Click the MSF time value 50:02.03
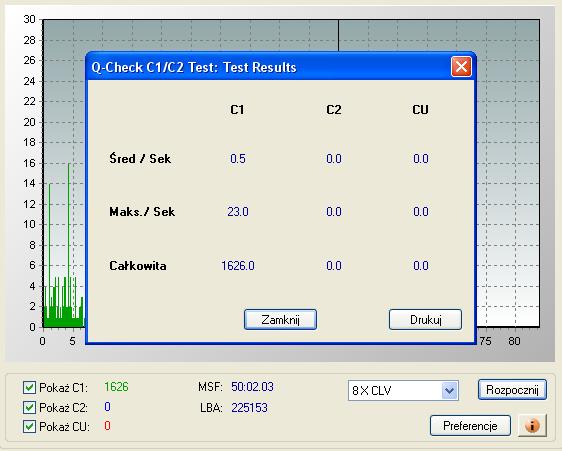This screenshot has height=451, width=562. pos(252,387)
